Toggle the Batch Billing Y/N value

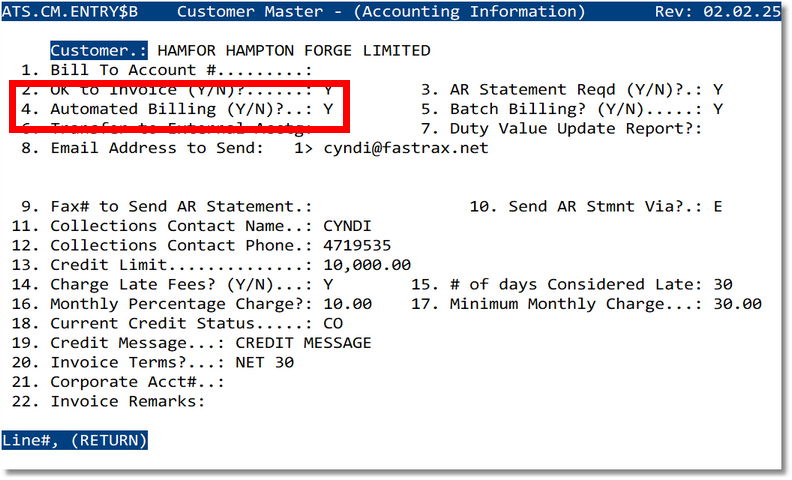pyautogui.click(x=718, y=109)
